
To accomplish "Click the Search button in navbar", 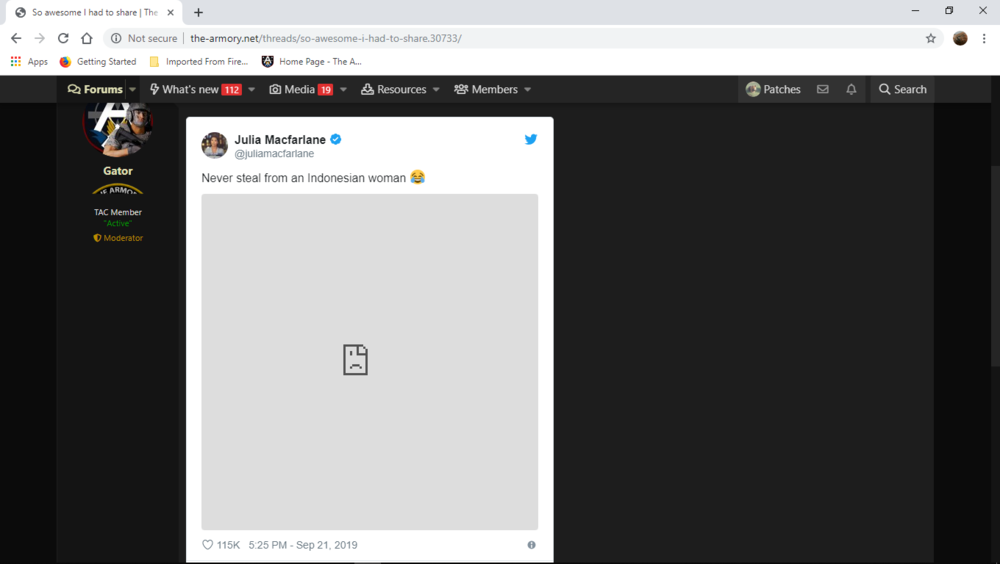I will [x=902, y=89].
